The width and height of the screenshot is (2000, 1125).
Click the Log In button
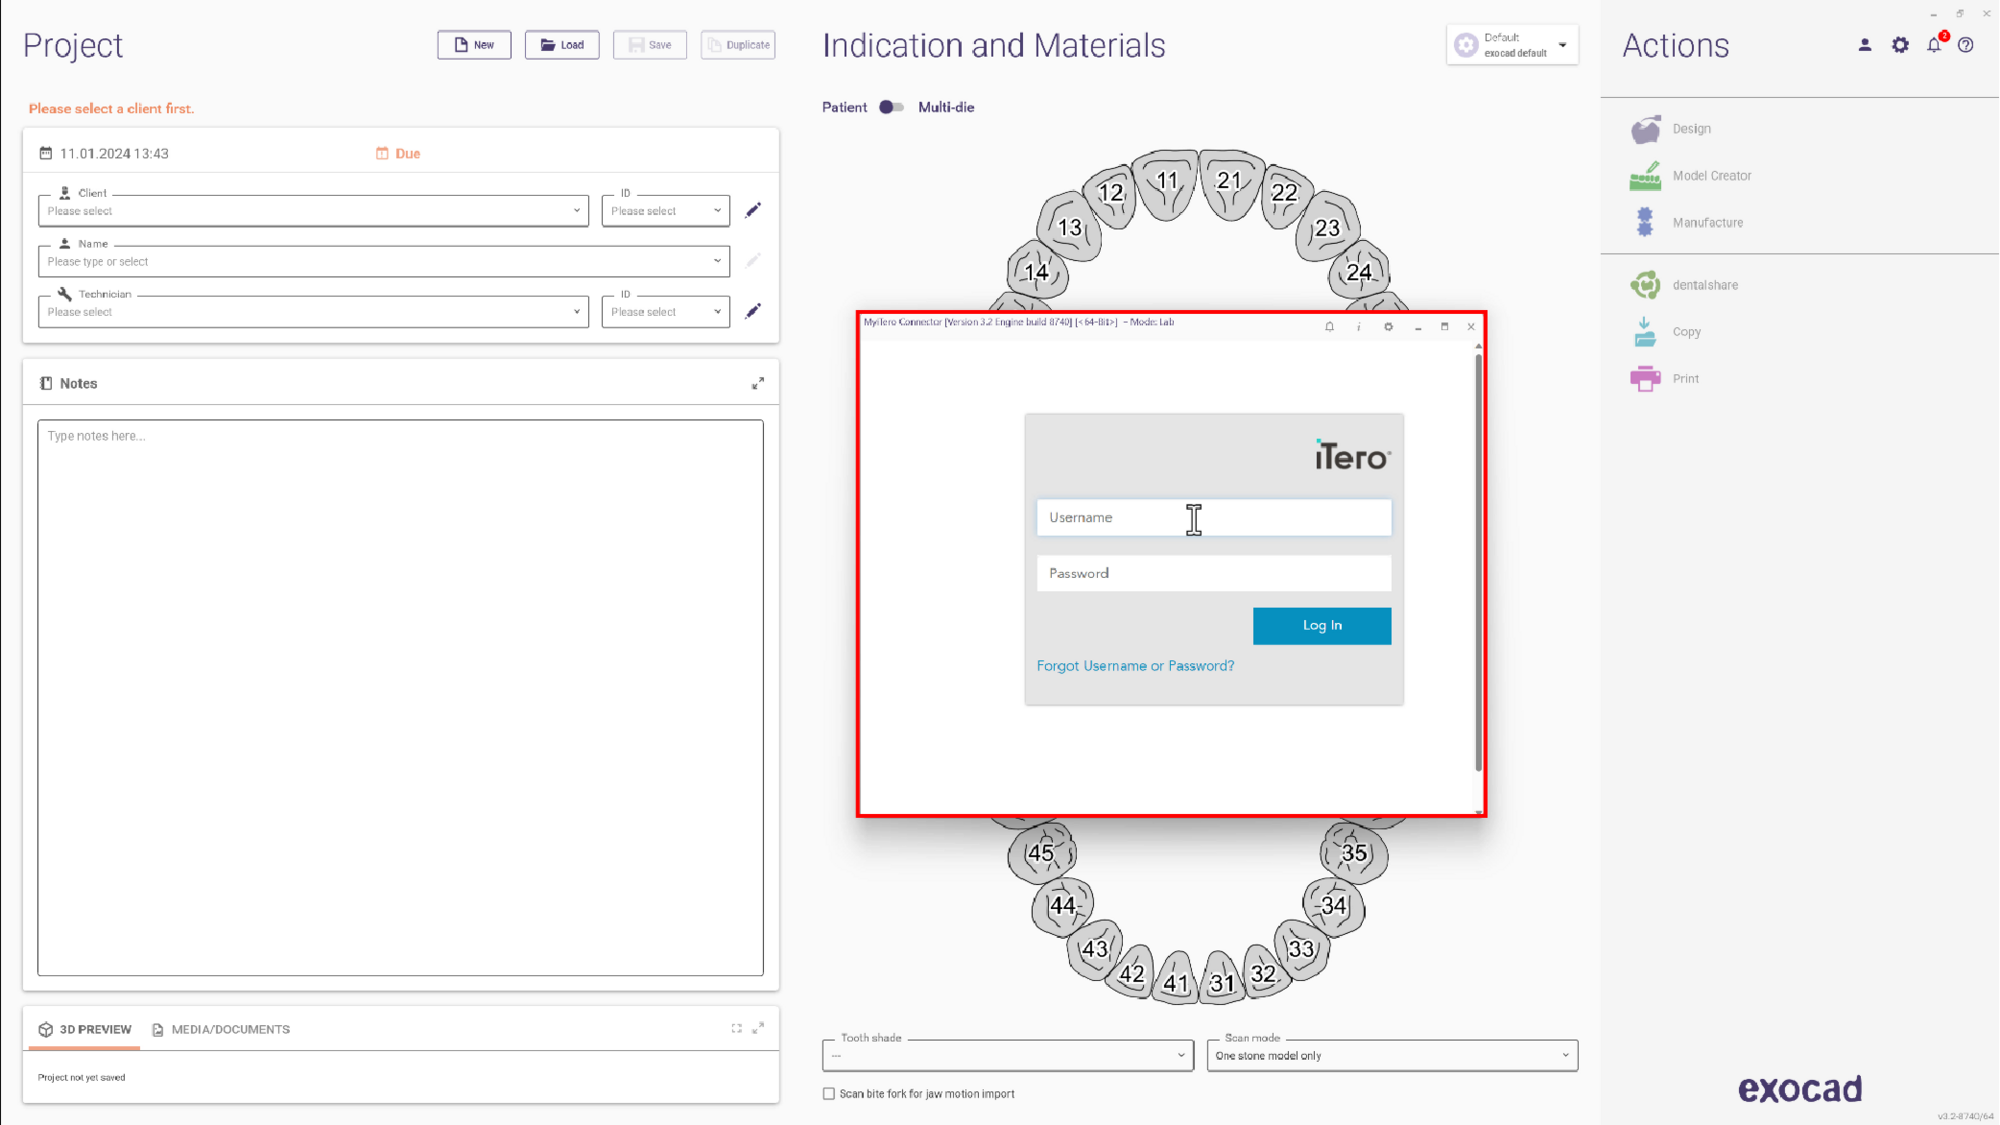(1322, 626)
